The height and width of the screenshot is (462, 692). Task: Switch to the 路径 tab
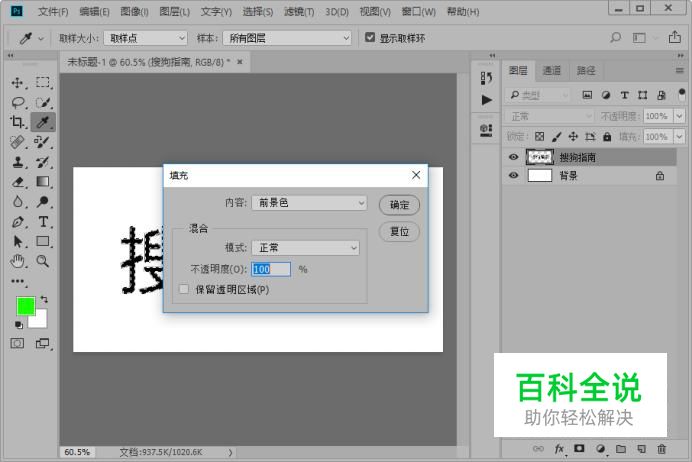pos(586,70)
